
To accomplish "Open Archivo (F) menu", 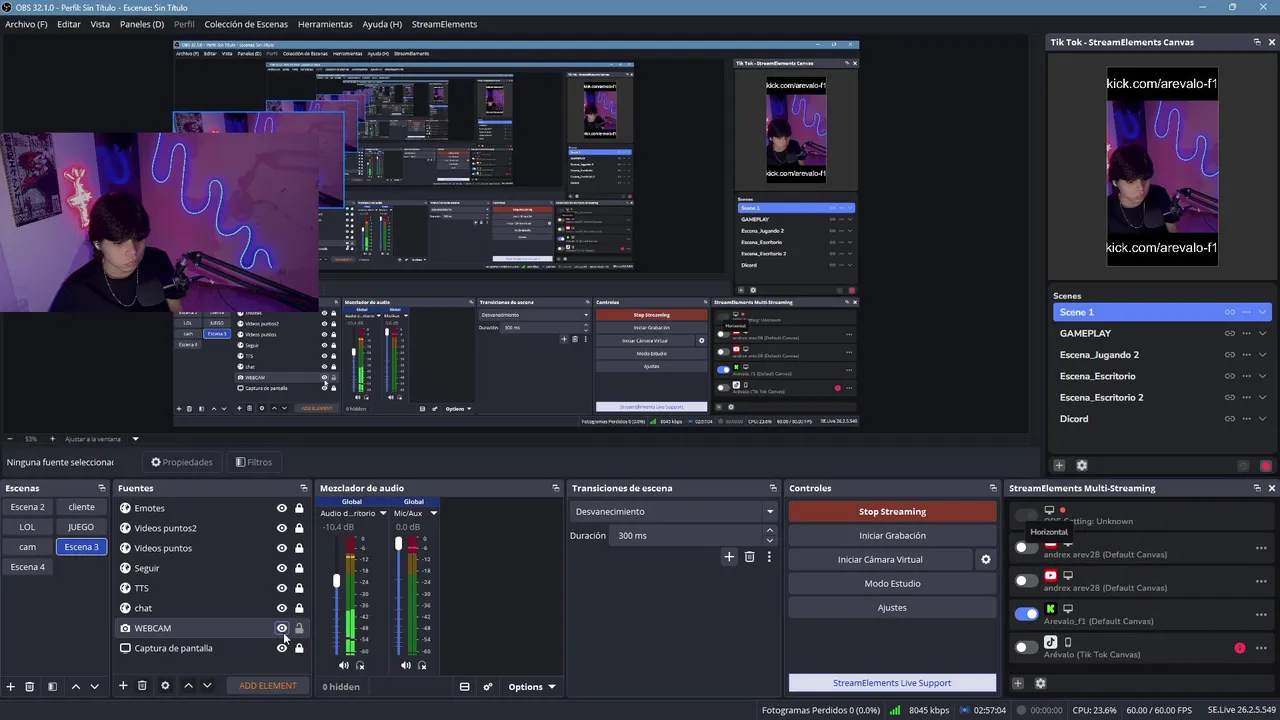I will pyautogui.click(x=26, y=24).
